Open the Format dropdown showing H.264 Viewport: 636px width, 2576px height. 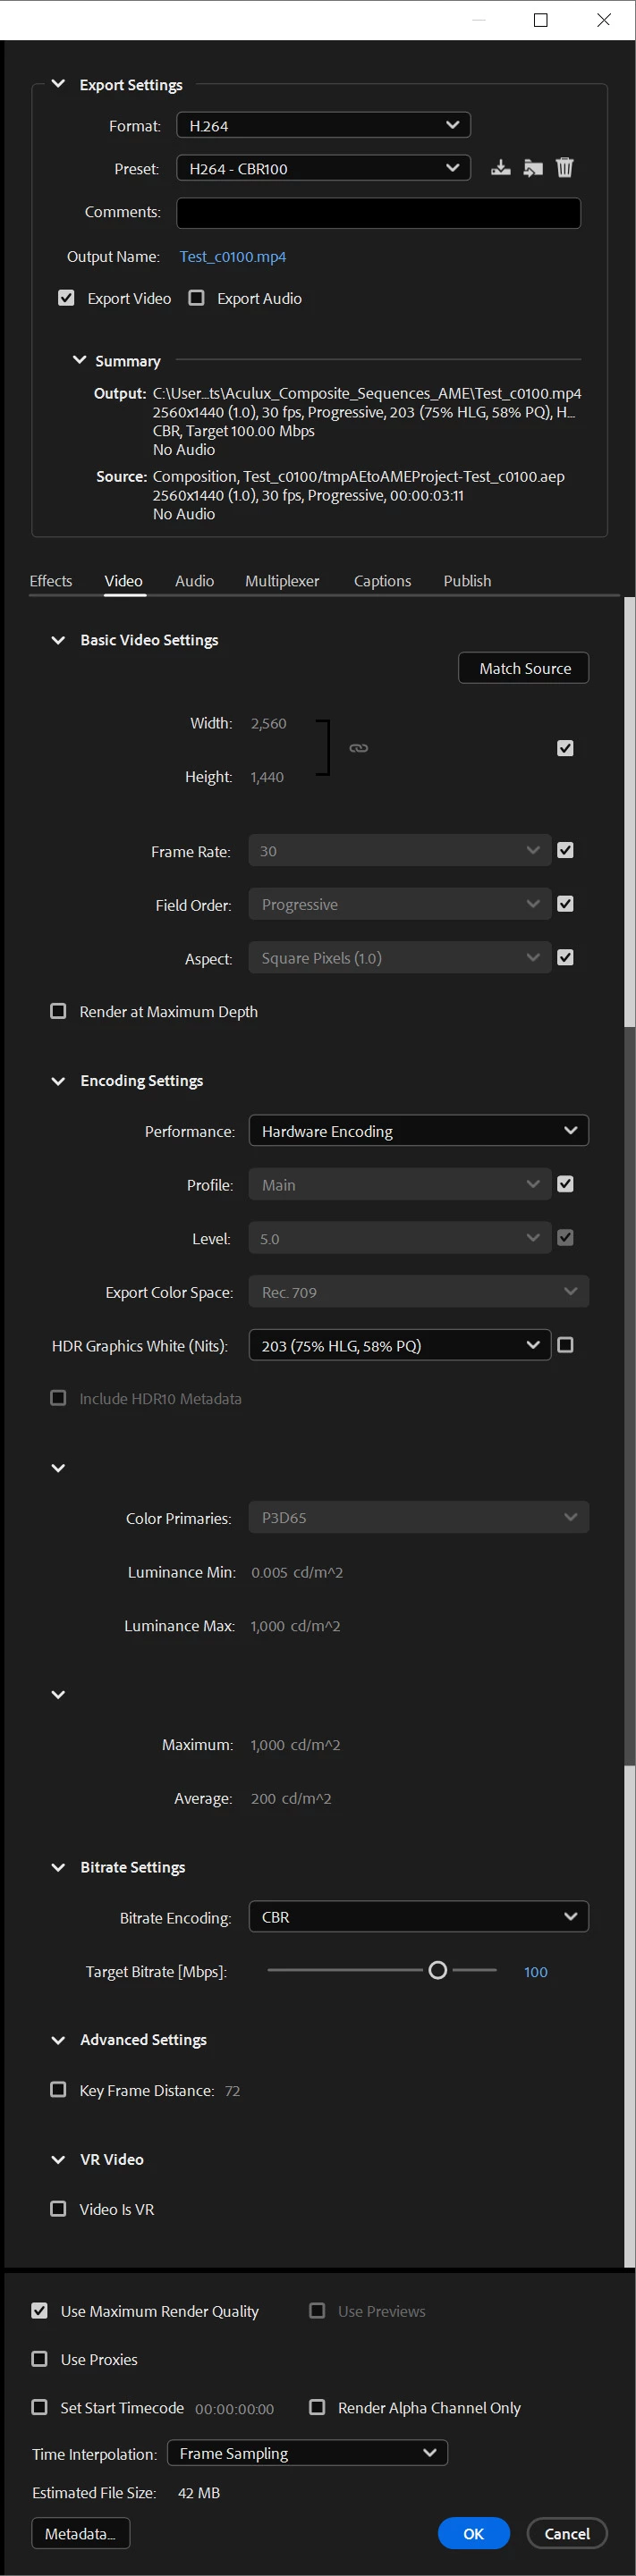click(323, 125)
